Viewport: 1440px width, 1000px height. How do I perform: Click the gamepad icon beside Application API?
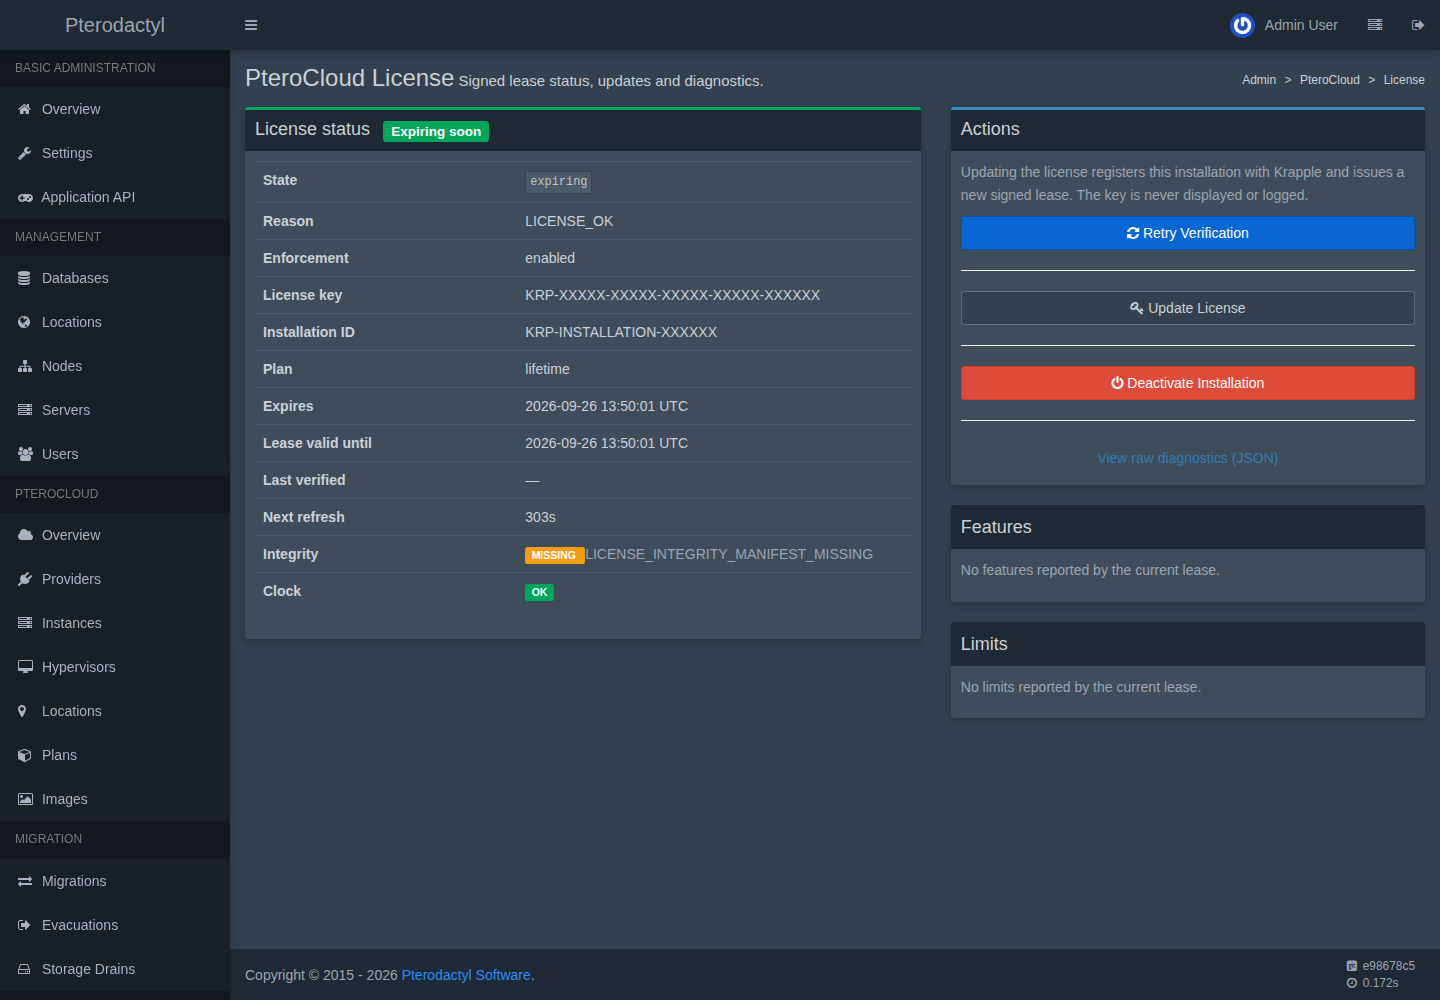pyautogui.click(x=25, y=197)
